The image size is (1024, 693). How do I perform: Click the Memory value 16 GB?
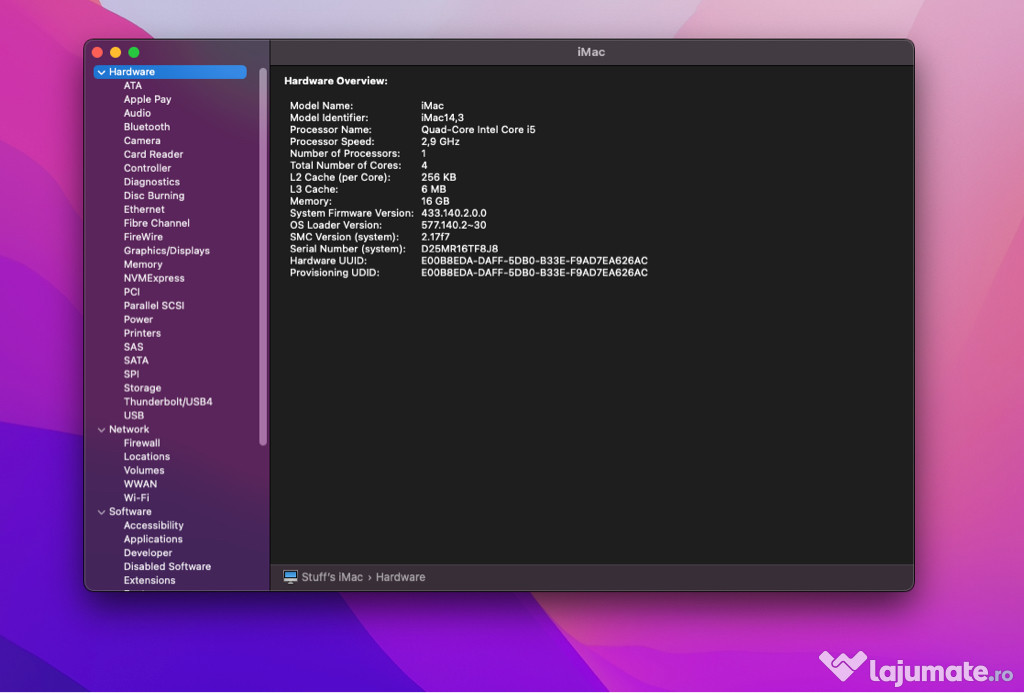(x=435, y=201)
